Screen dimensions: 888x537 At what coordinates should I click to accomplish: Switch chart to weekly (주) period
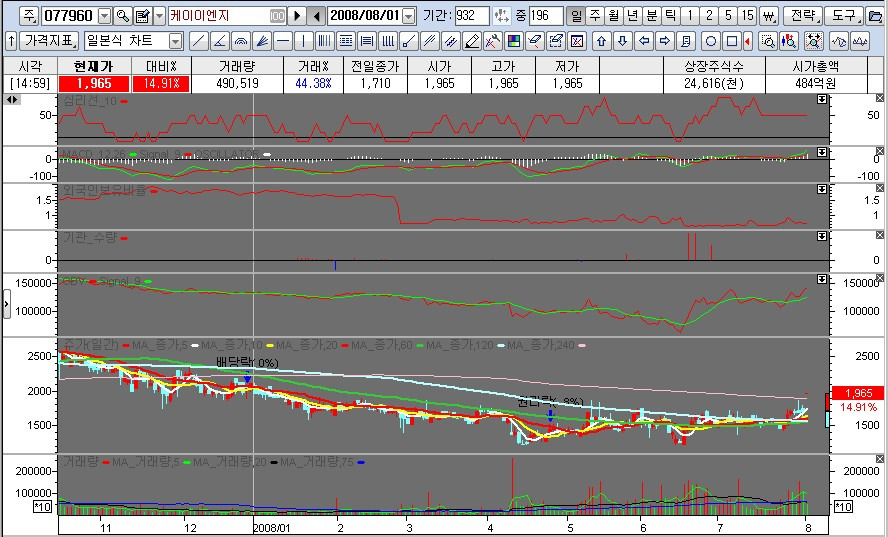click(595, 16)
